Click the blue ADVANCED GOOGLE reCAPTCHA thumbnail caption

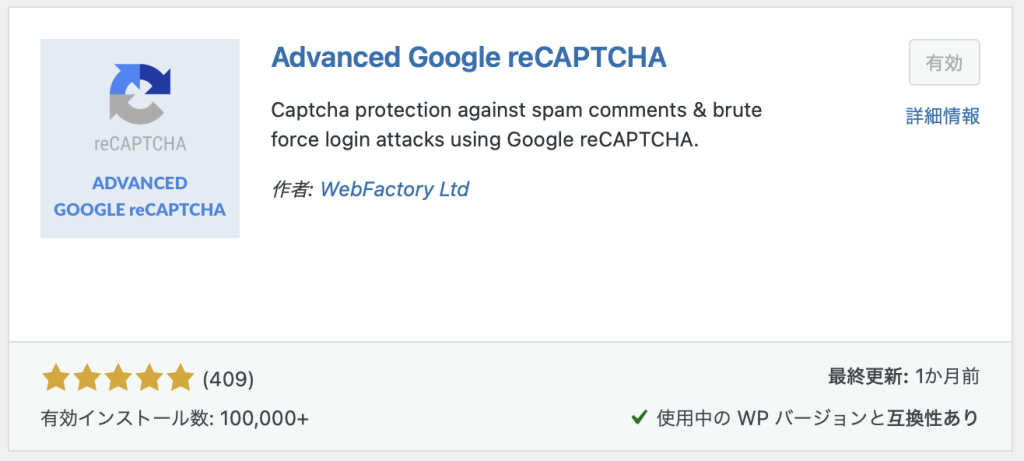pos(140,197)
